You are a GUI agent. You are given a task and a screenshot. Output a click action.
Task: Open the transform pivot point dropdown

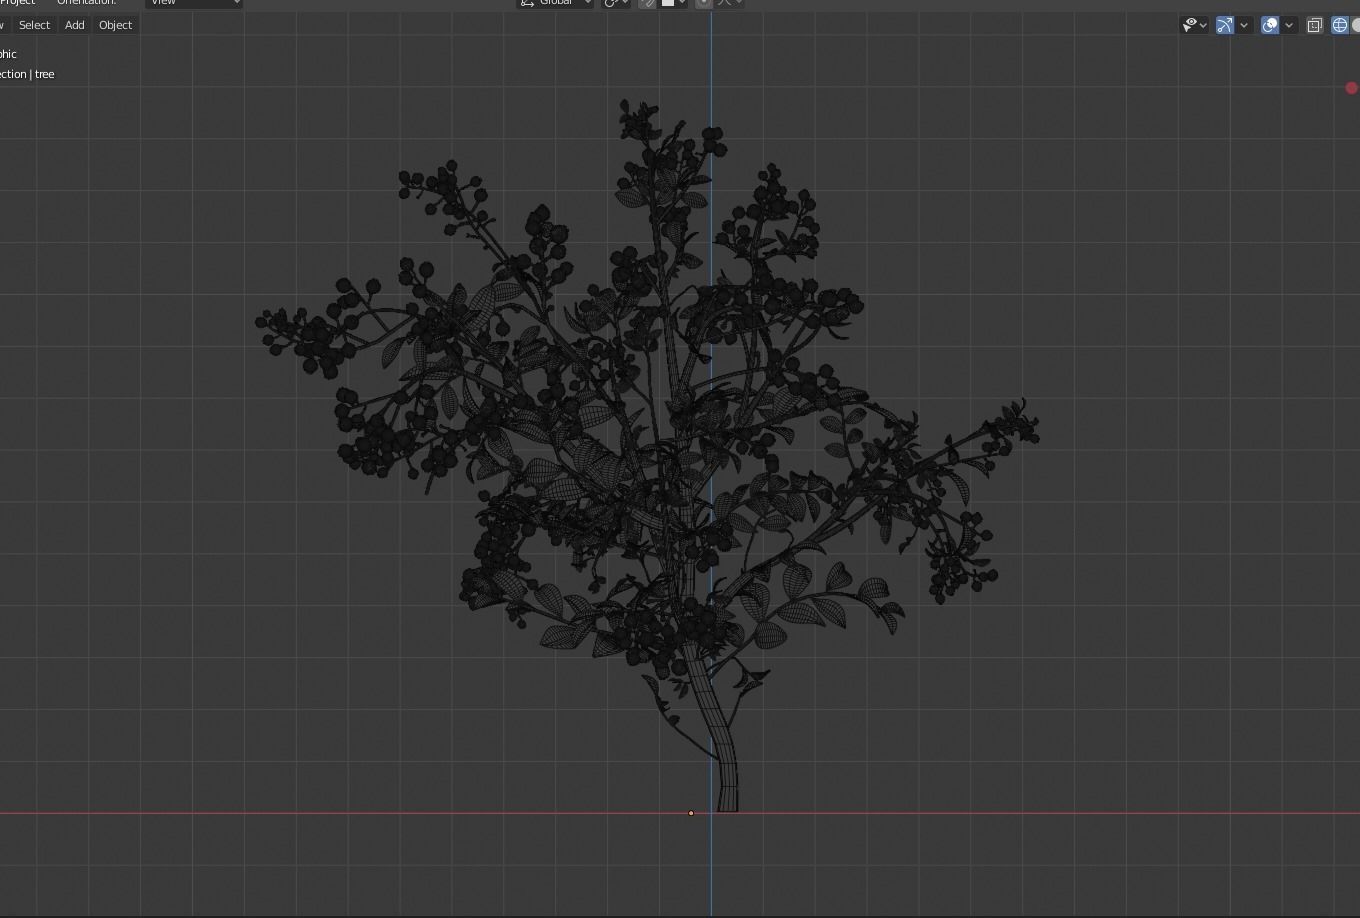click(x=616, y=3)
